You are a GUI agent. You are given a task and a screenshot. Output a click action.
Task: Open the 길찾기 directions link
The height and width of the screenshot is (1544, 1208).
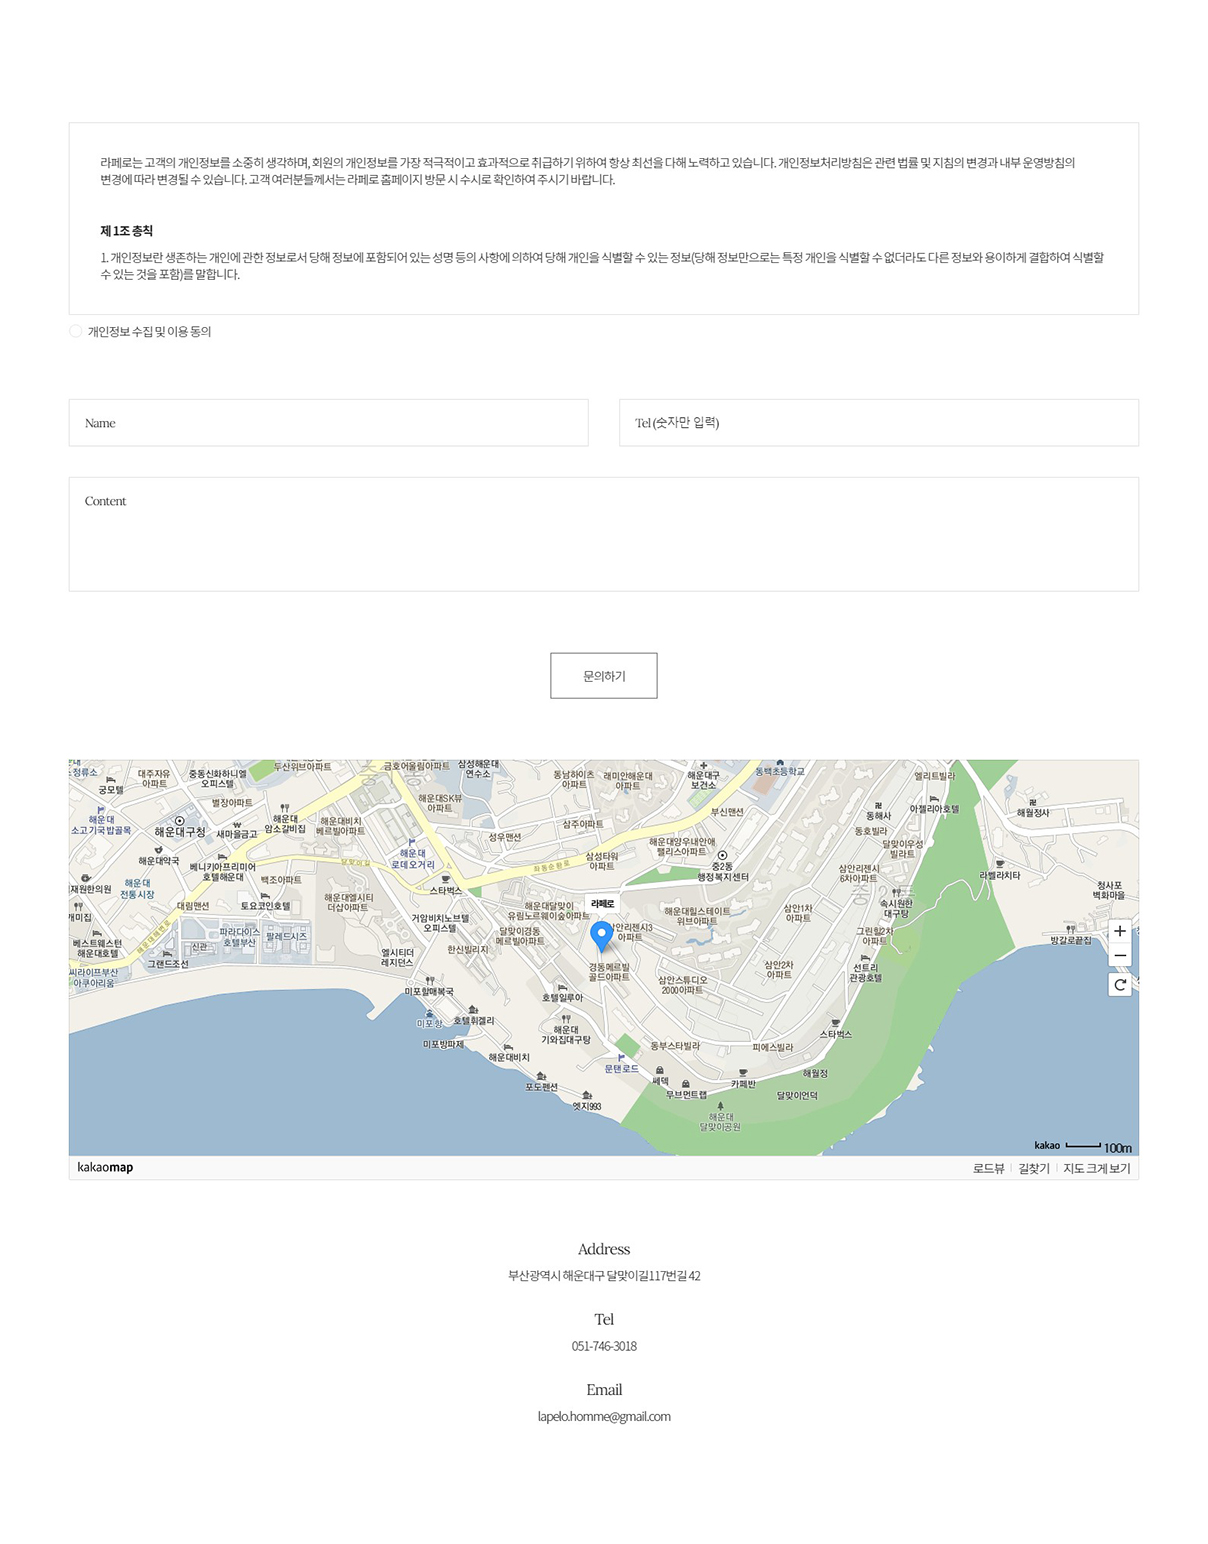[x=1034, y=1168]
